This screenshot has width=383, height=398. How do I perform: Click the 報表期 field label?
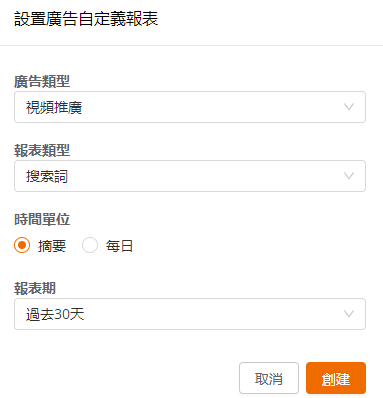[35, 288]
